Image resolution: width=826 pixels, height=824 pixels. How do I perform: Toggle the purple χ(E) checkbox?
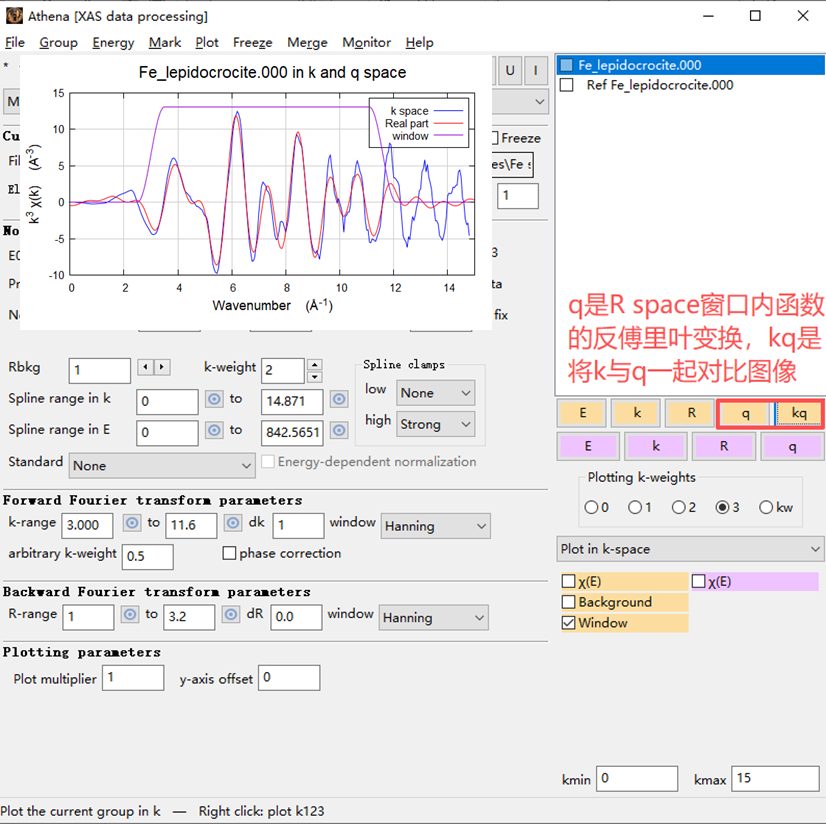pyautogui.click(x=699, y=581)
